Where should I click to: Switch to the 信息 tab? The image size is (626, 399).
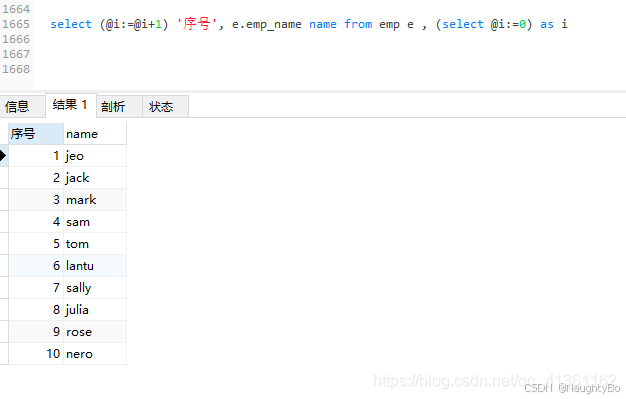22,107
